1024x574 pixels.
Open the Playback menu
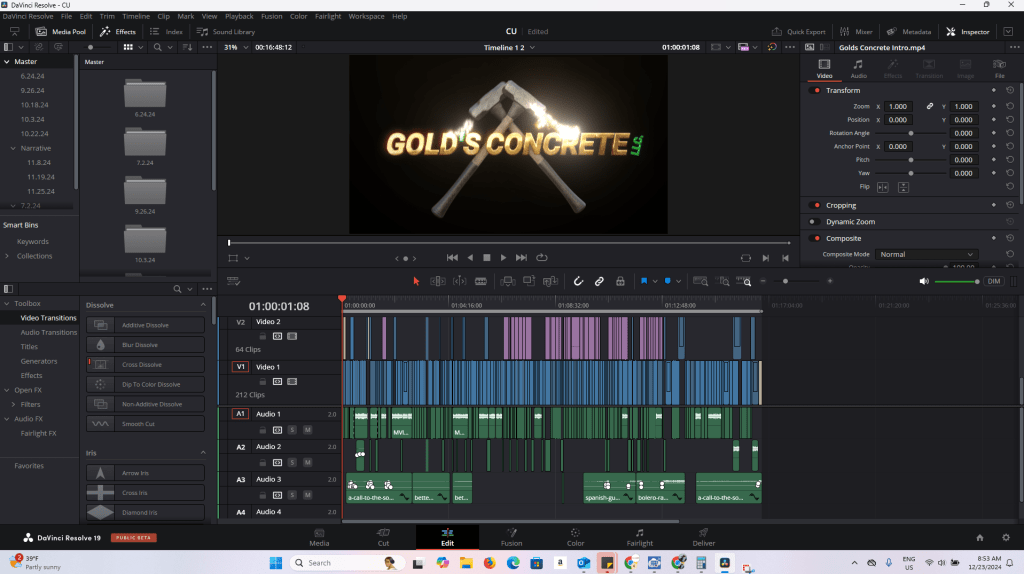[x=239, y=16]
